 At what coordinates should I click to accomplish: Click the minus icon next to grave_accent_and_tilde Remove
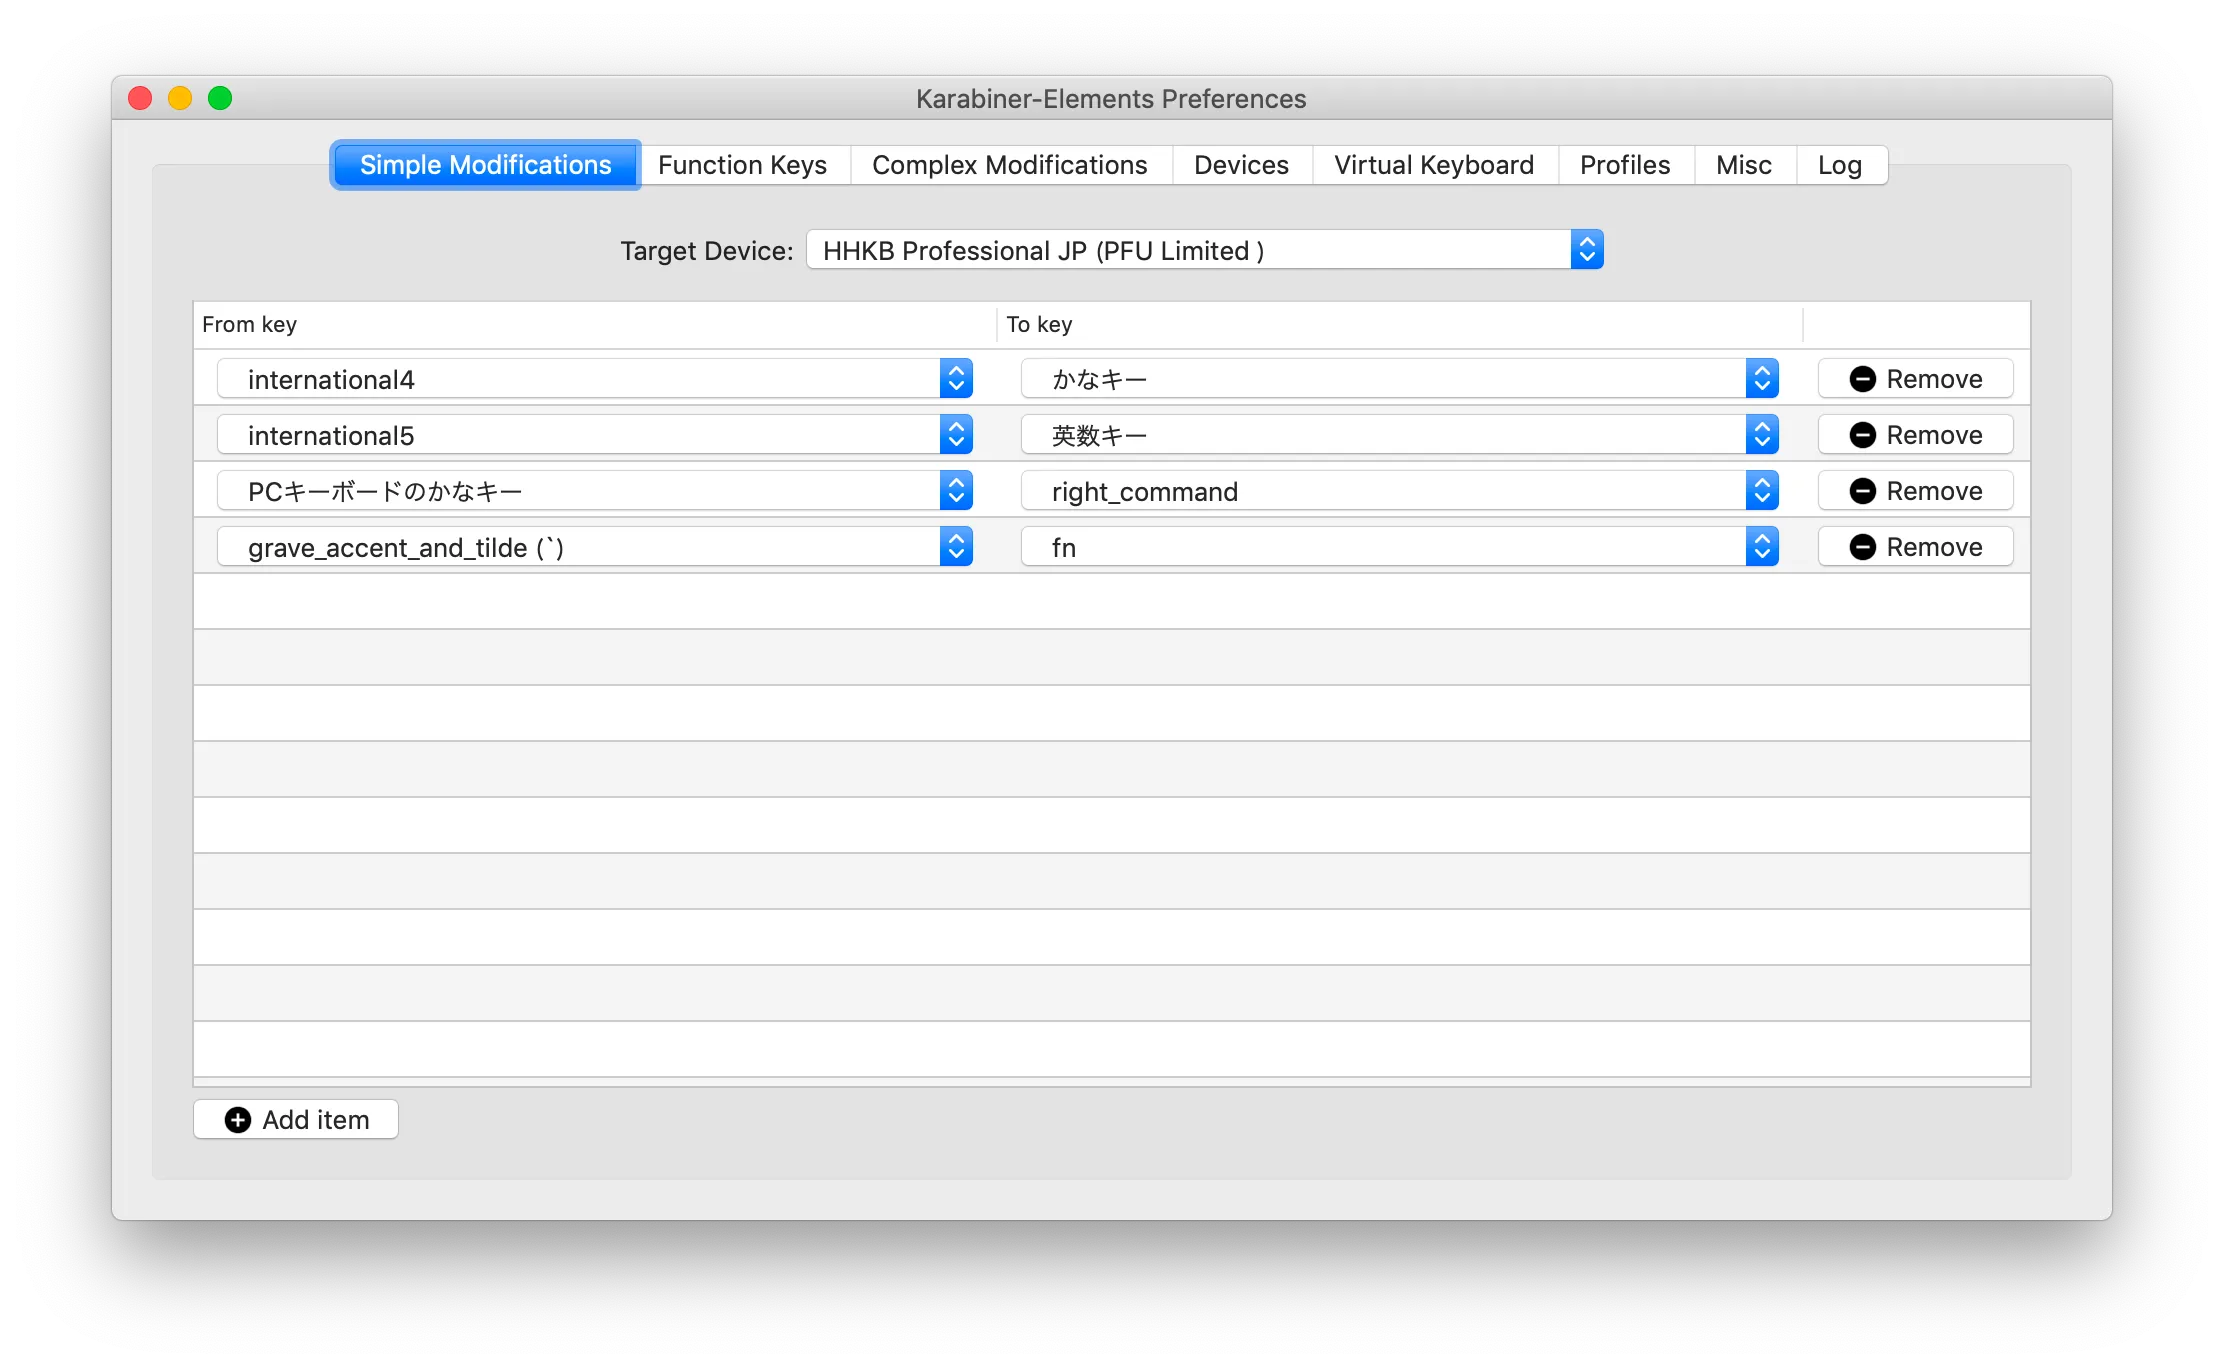click(x=1862, y=546)
